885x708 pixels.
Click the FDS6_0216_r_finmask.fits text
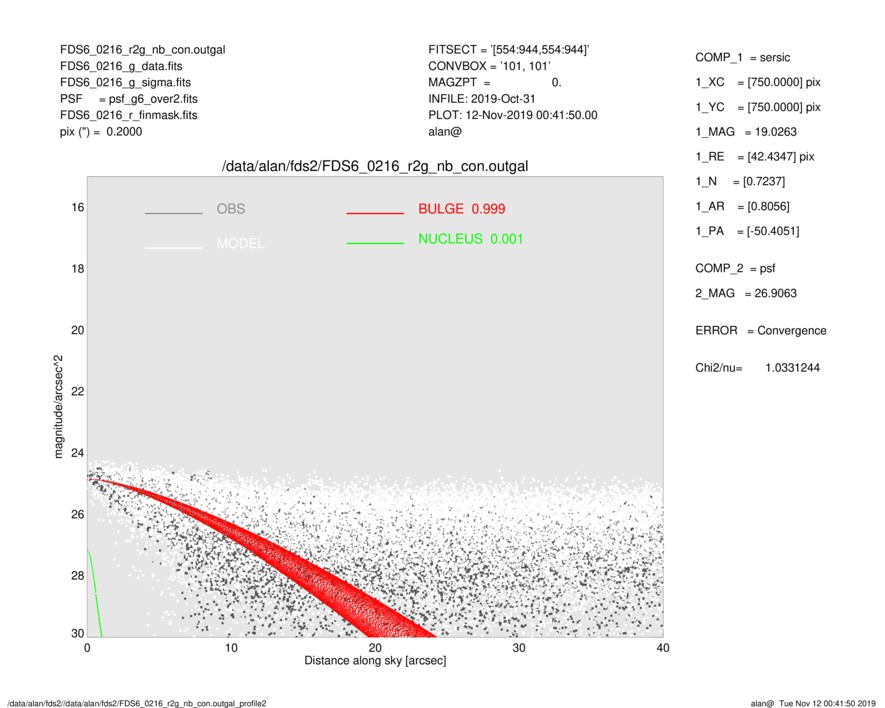[129, 115]
